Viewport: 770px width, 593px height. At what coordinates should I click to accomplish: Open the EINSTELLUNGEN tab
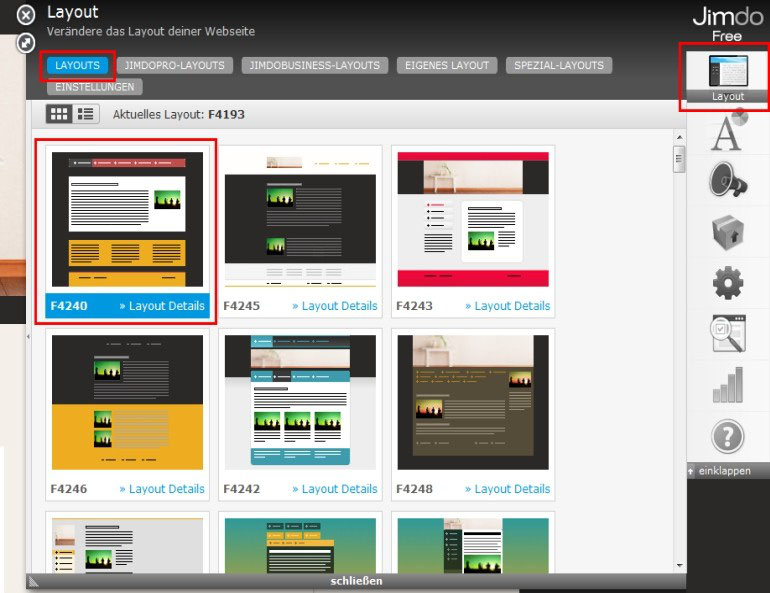(x=95, y=87)
